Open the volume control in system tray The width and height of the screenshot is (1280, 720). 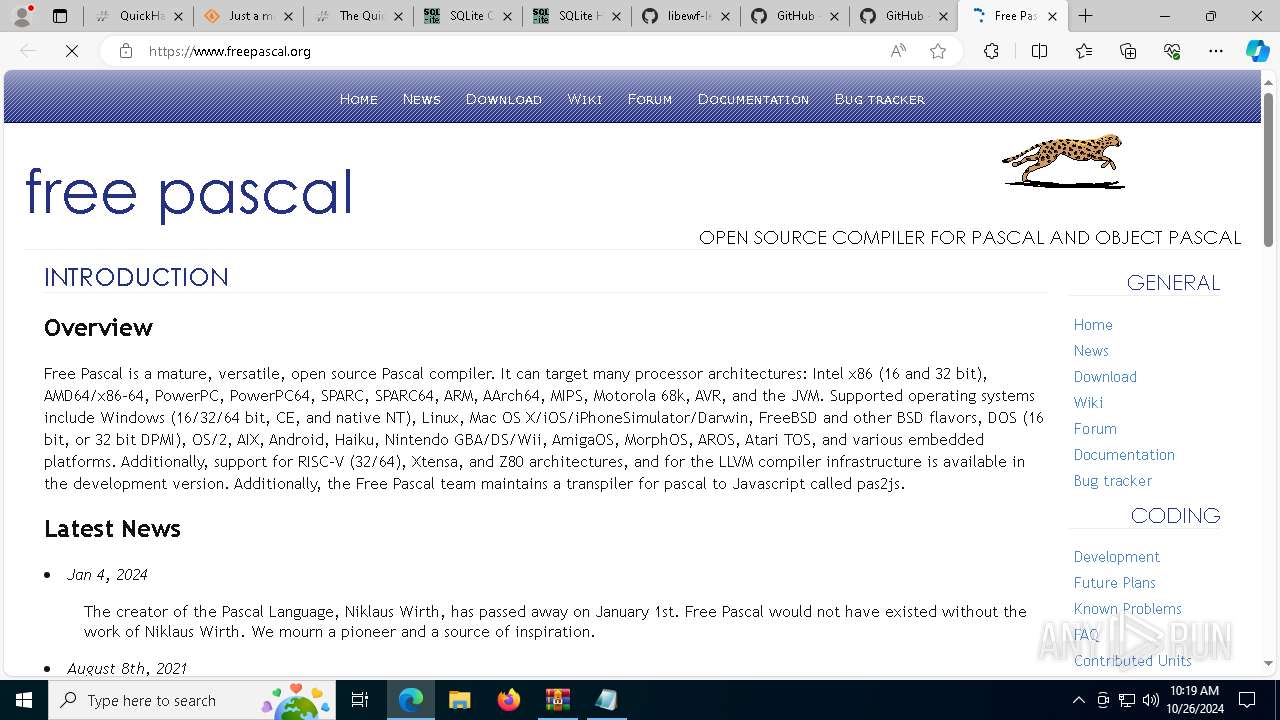(1150, 700)
